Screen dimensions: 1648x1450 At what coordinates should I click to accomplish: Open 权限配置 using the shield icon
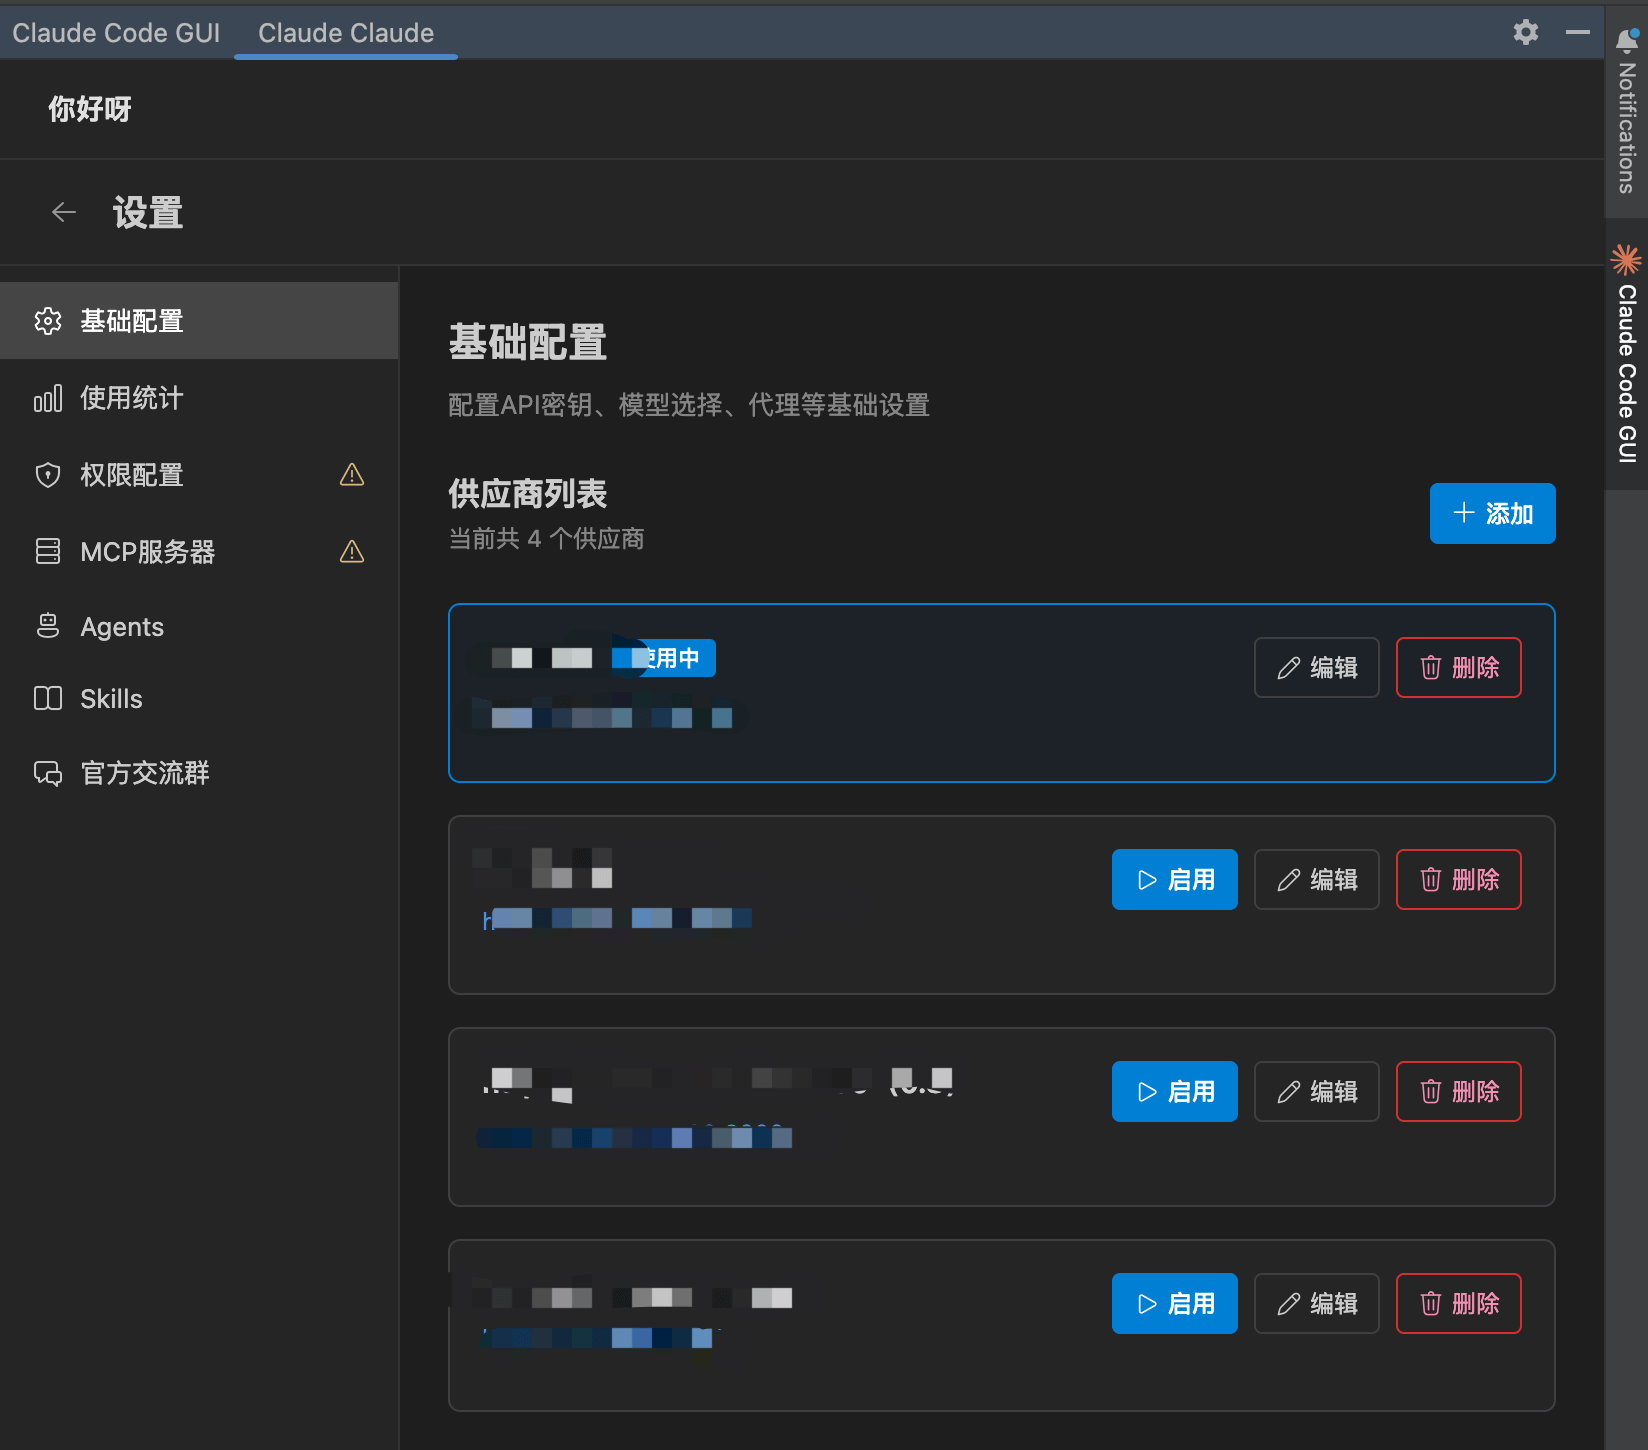click(x=48, y=475)
